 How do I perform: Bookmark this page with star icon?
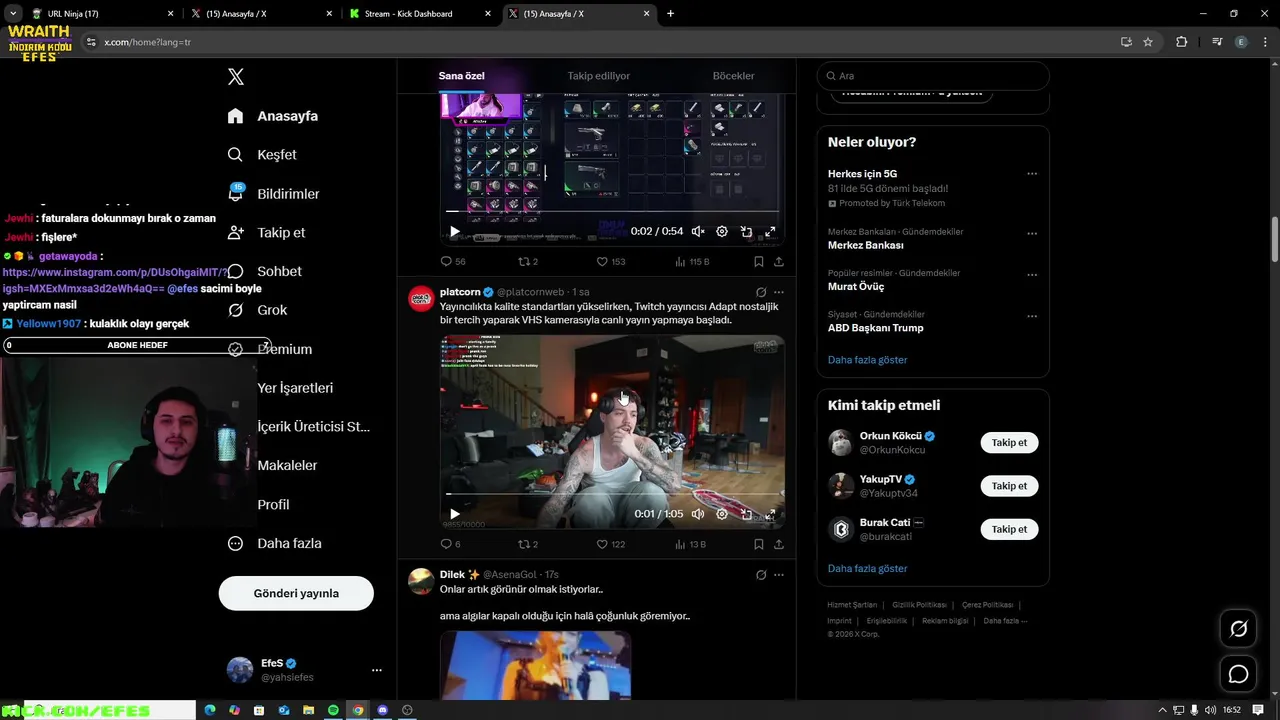[x=1148, y=42]
